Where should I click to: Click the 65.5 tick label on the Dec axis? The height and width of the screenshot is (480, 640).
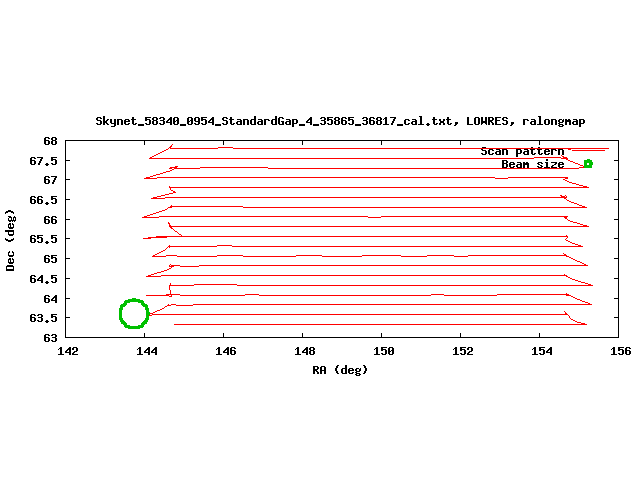pos(44,239)
